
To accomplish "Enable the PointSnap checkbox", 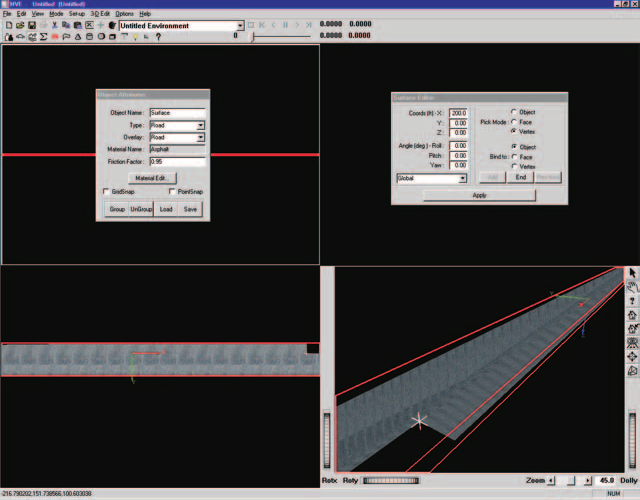I will click(x=172, y=191).
